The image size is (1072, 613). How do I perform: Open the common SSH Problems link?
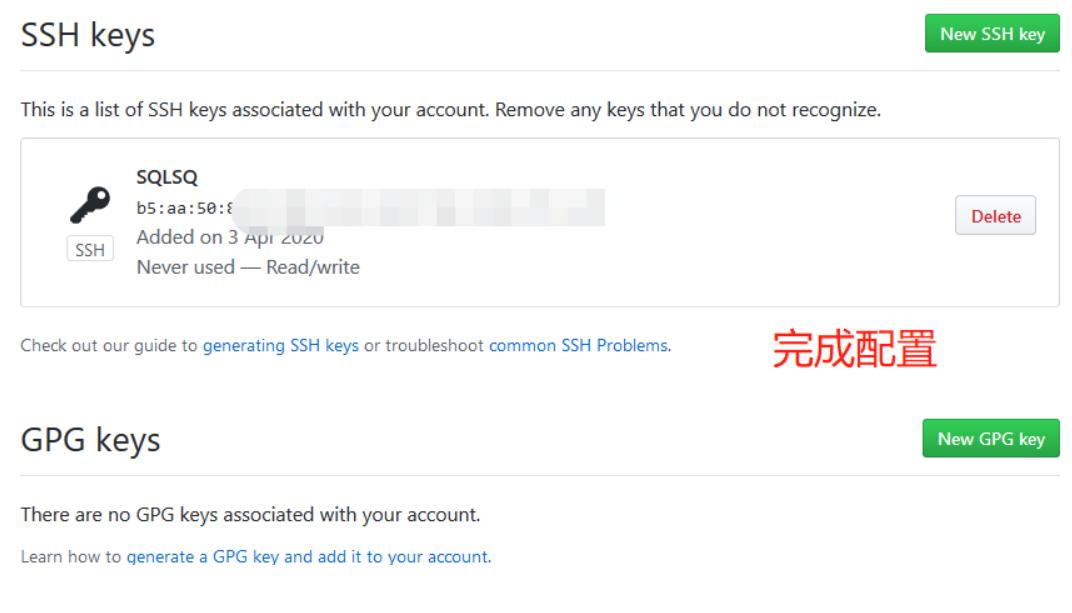click(x=578, y=346)
